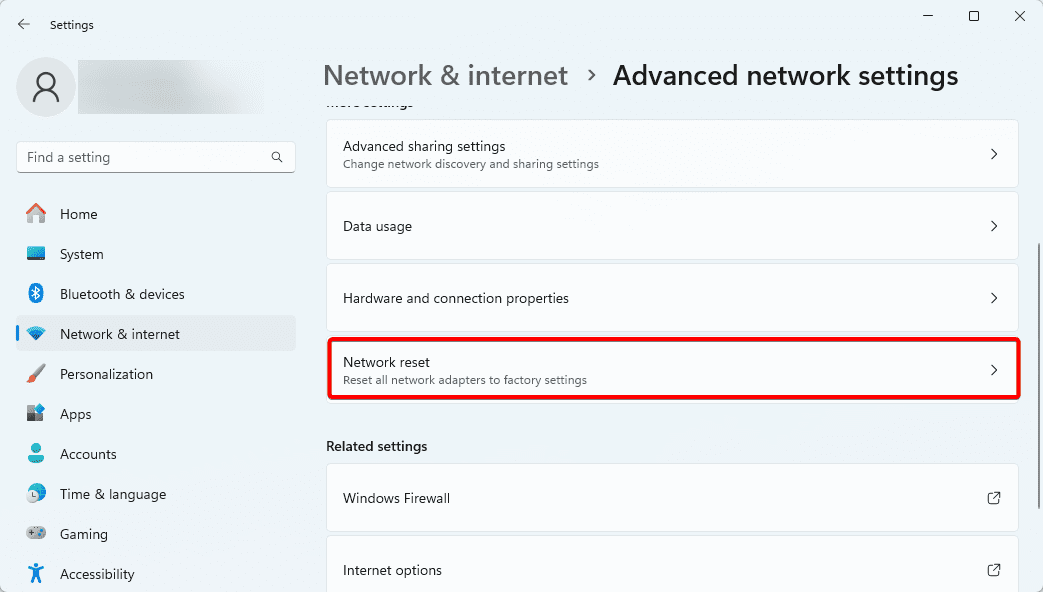Screen dimensions: 1043x592
Task: Click the Personalization paintbrush icon
Action: [36, 373]
